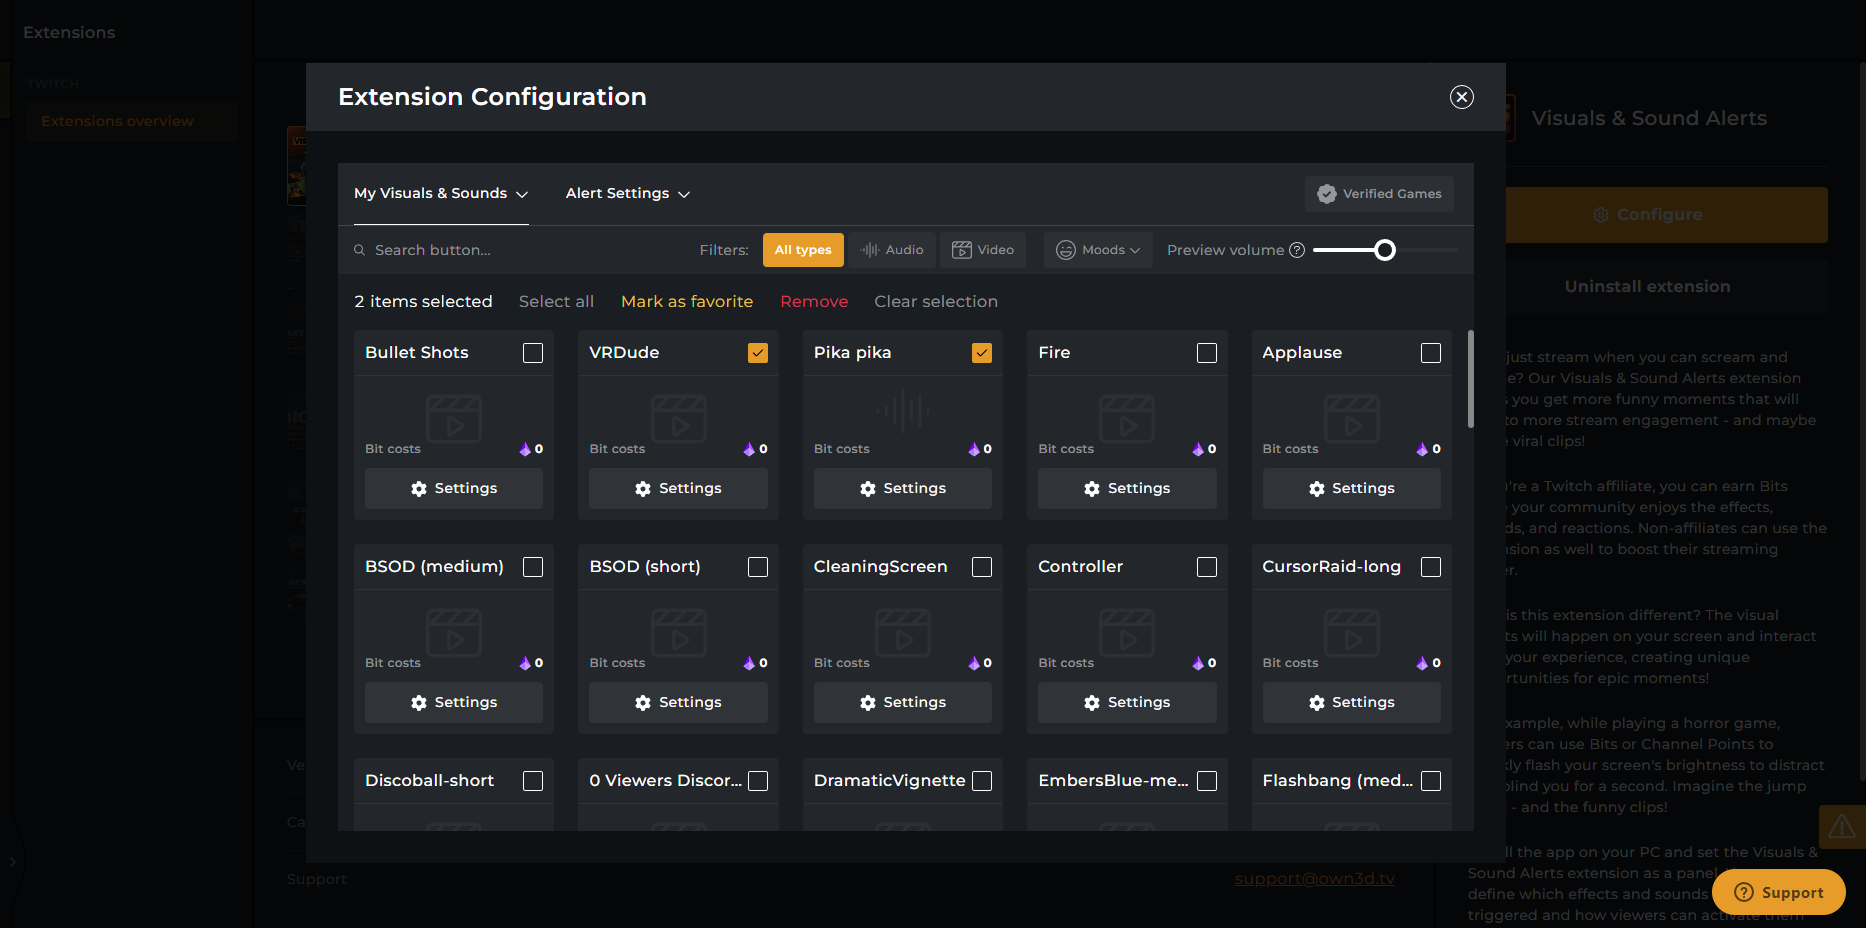
Task: Uncheck the Pika pika checkbox
Action: tap(982, 353)
